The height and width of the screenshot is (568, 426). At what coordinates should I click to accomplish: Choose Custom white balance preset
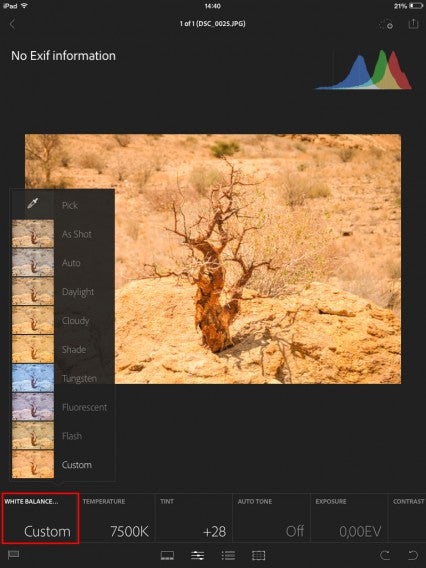(63, 464)
